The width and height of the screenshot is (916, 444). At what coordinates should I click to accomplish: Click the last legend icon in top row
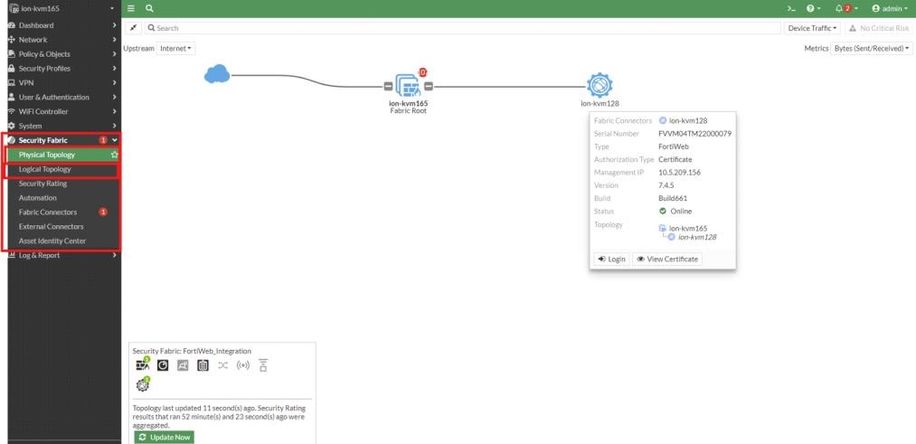pyautogui.click(x=263, y=366)
